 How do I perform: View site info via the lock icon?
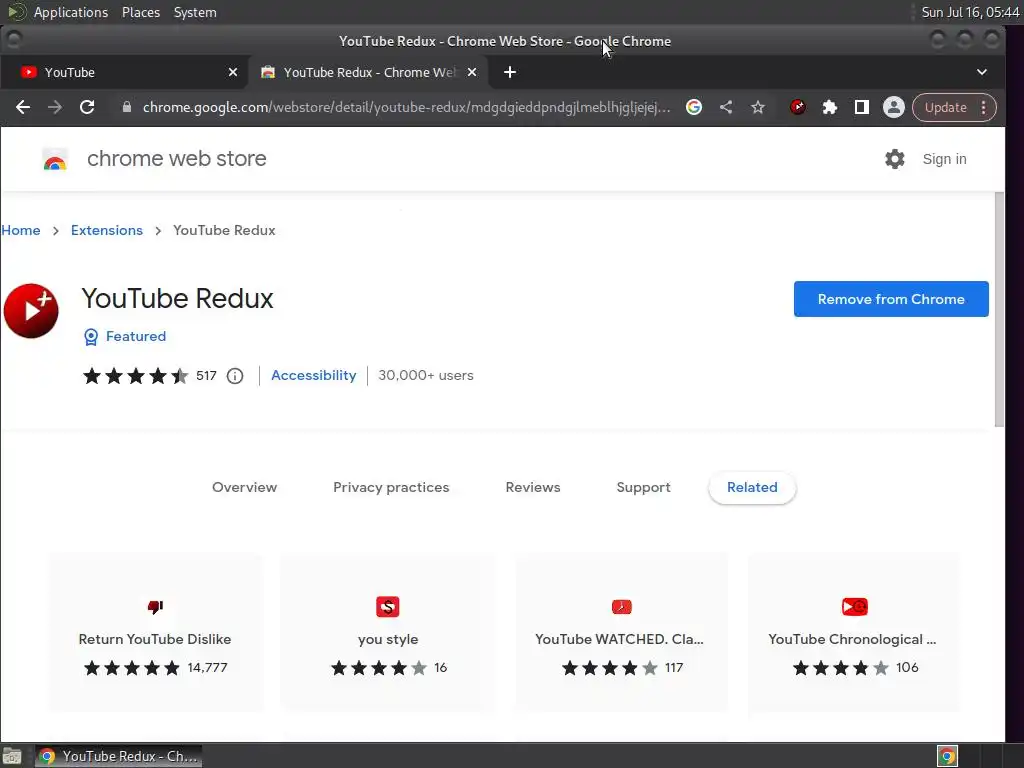[x=127, y=107]
